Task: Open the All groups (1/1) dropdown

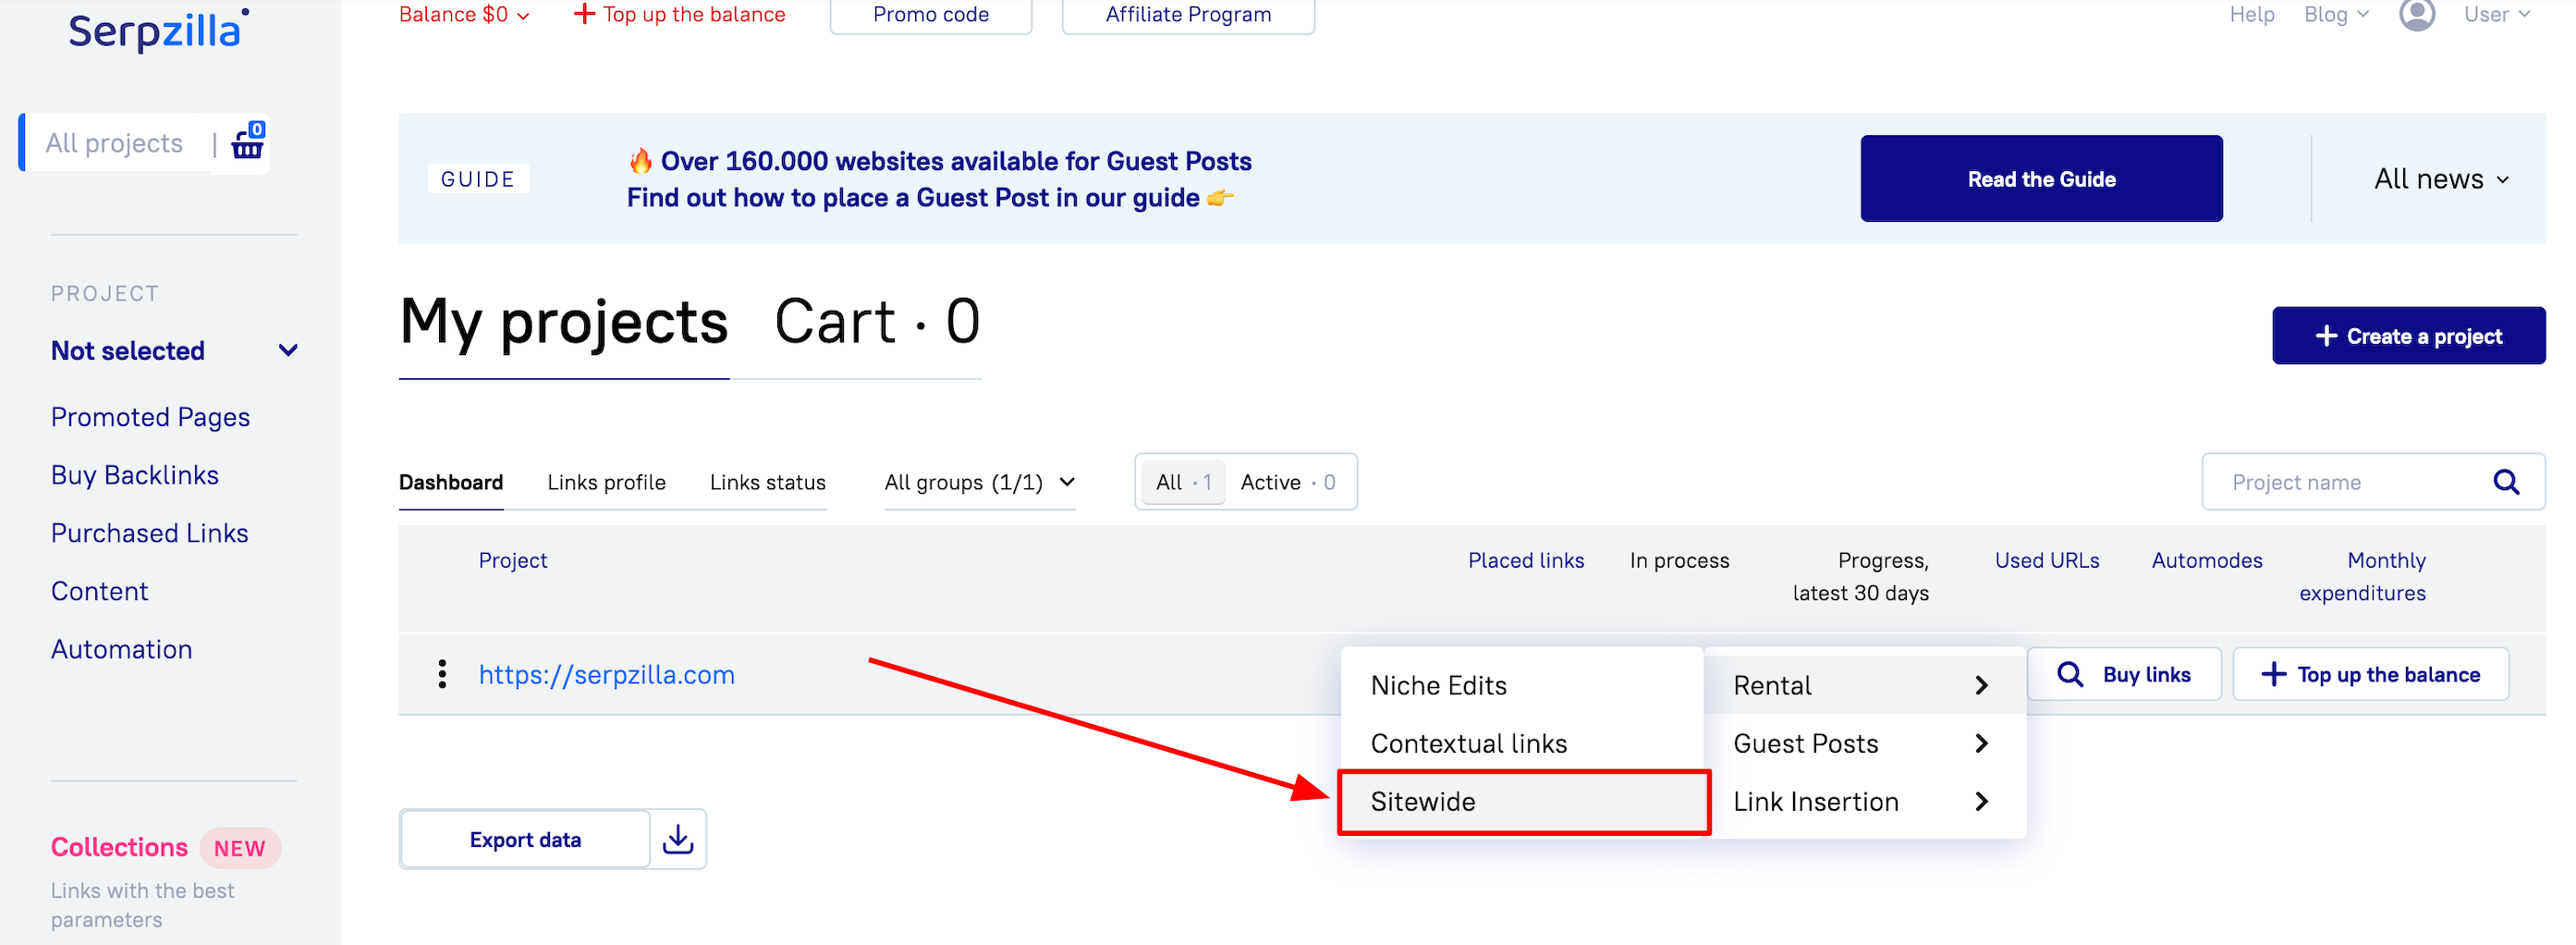Action: point(979,482)
